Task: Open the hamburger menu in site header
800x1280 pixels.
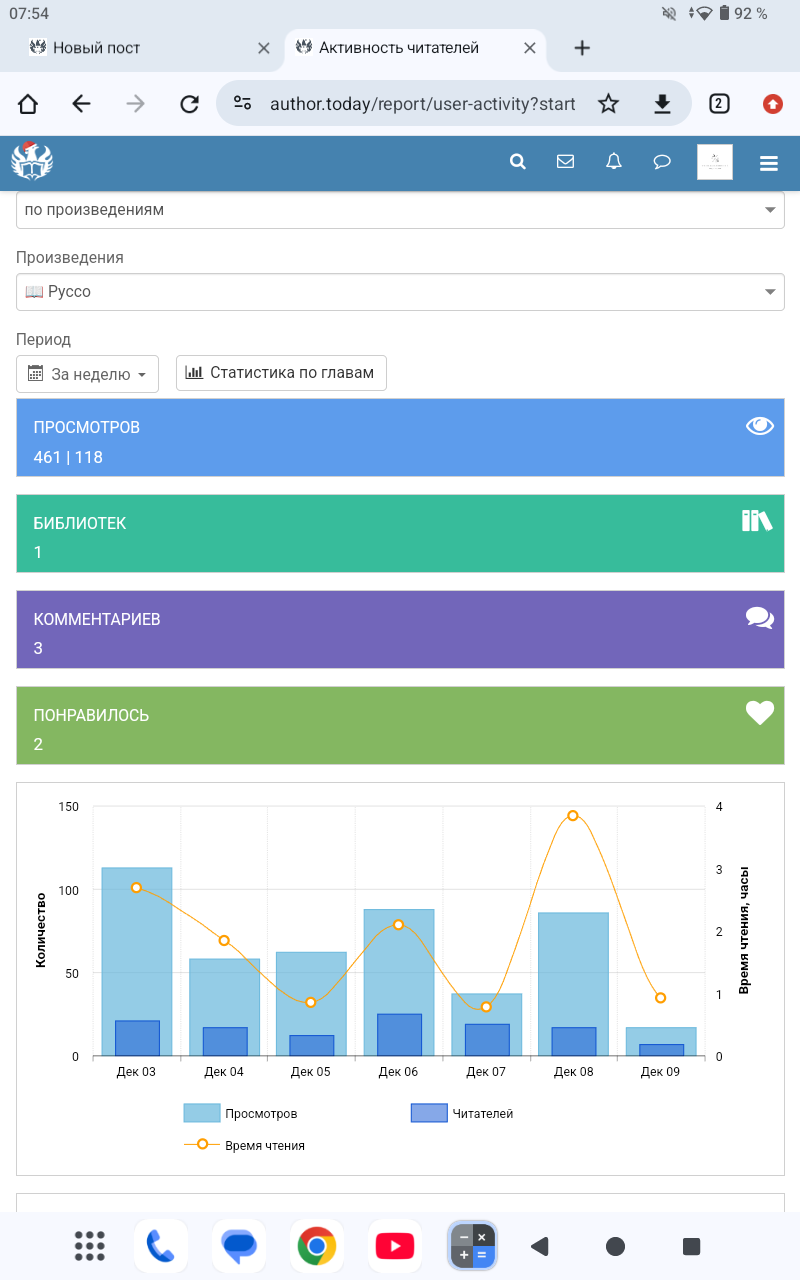Action: 768,163
